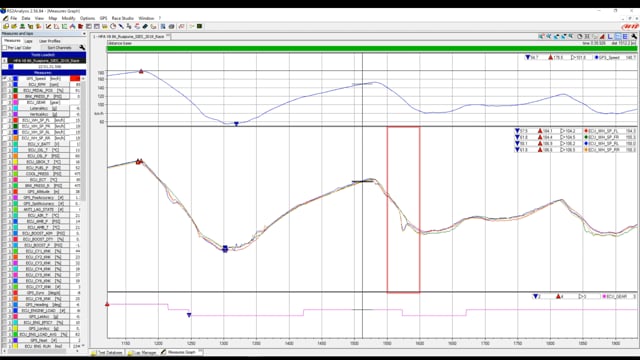Click the black wrench icon in graph toolbar
The width and height of the screenshot is (640, 360).
point(634,37)
